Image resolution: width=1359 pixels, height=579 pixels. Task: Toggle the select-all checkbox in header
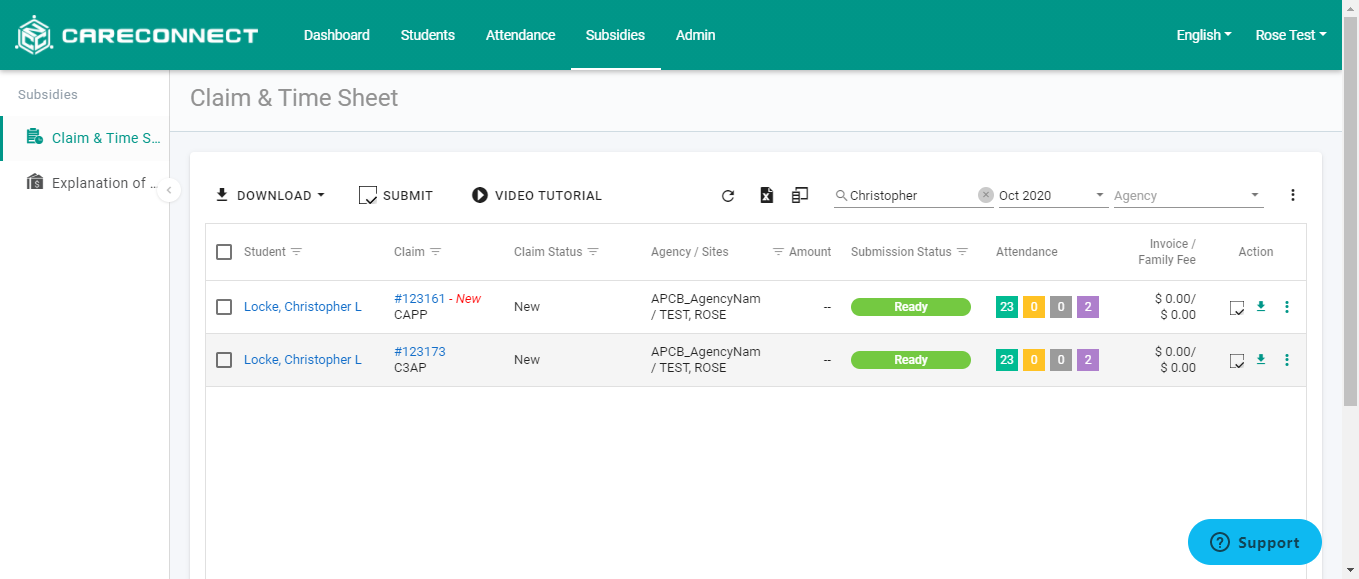(224, 252)
